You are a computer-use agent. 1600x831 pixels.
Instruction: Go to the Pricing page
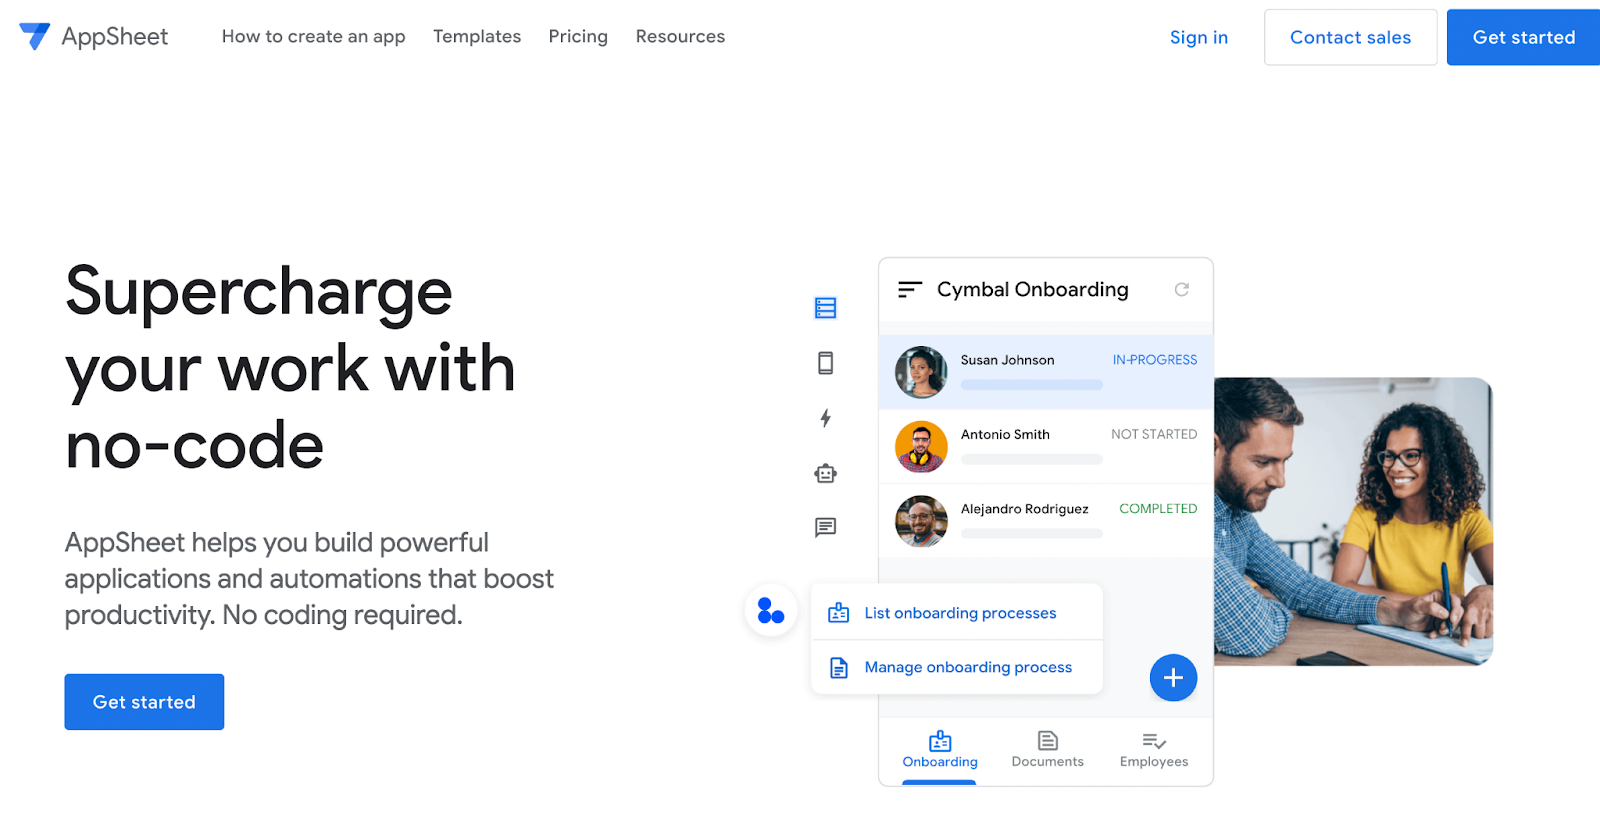click(x=578, y=37)
